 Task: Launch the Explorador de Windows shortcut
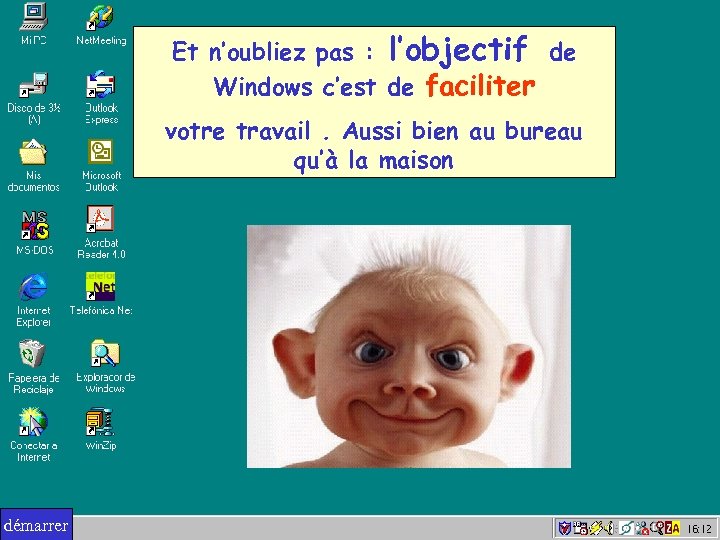[x=105, y=366]
